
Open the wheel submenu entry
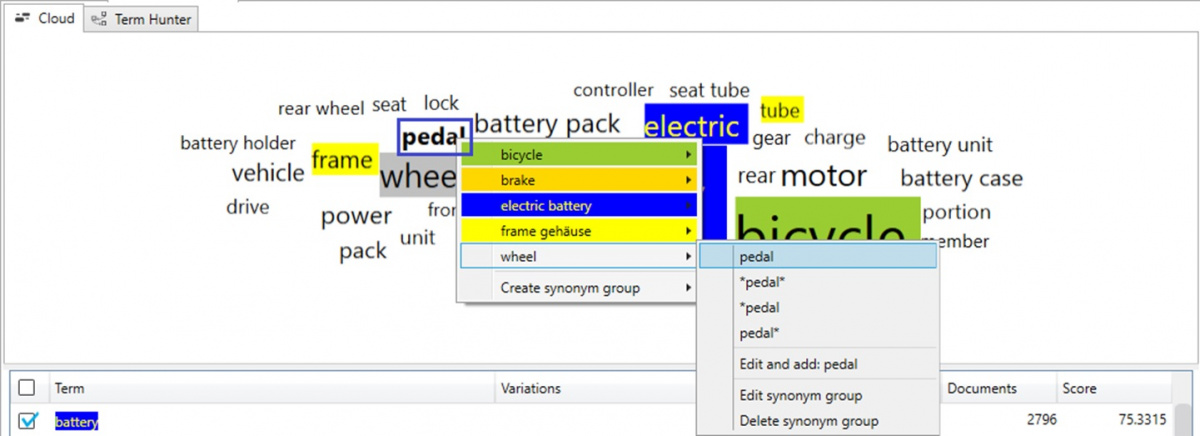[x=579, y=257]
